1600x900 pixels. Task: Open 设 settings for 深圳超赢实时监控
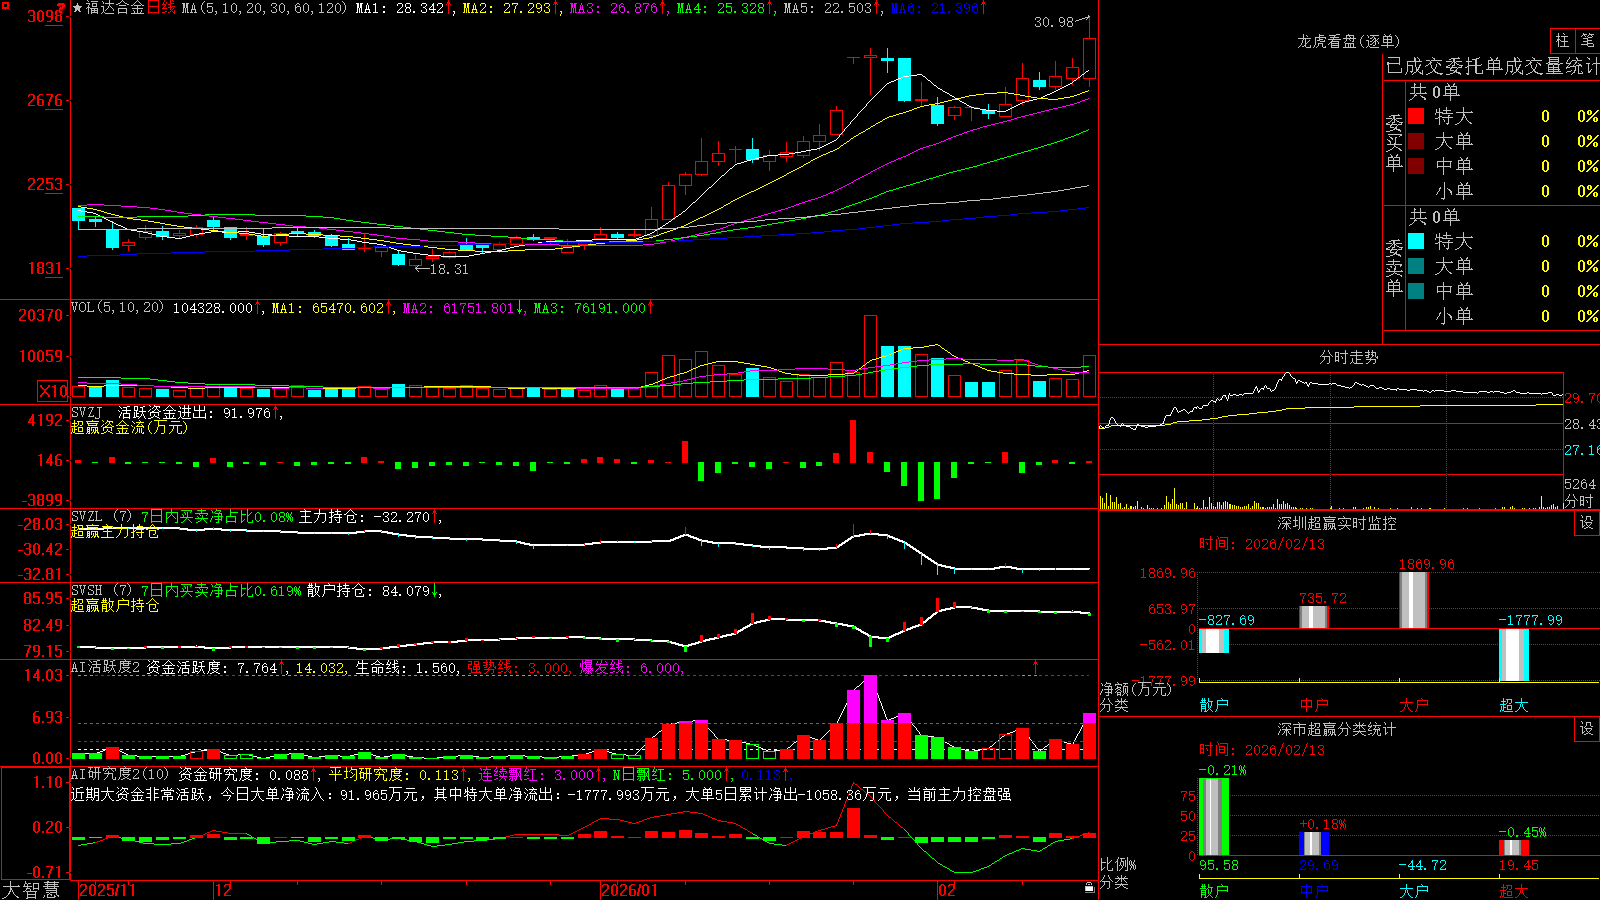(x=1587, y=523)
